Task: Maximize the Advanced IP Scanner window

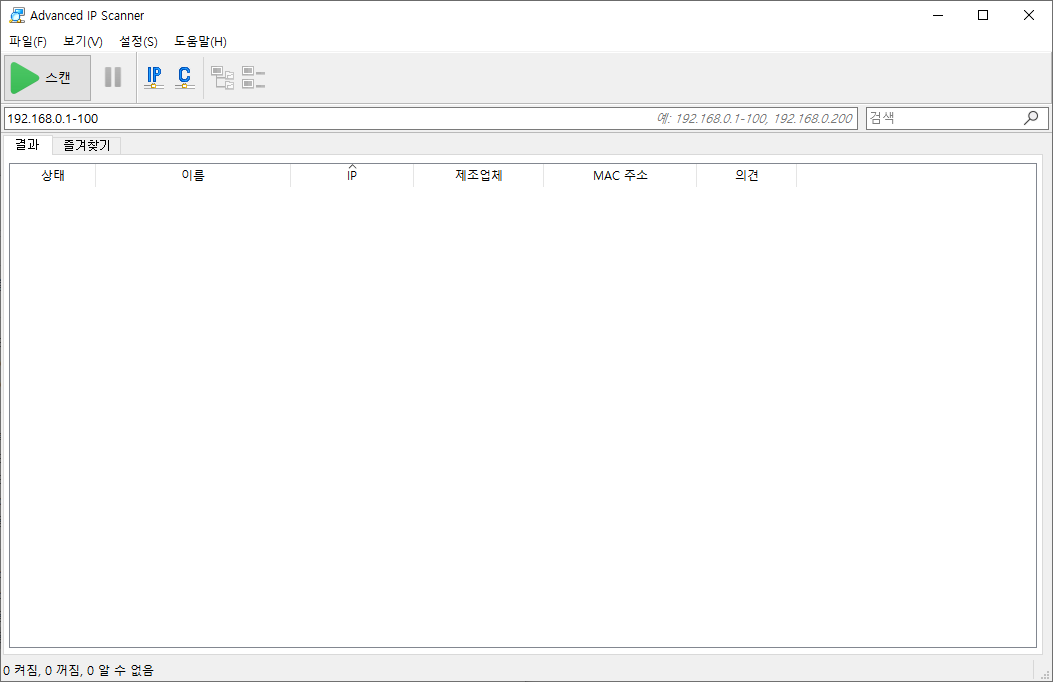Action: [982, 15]
